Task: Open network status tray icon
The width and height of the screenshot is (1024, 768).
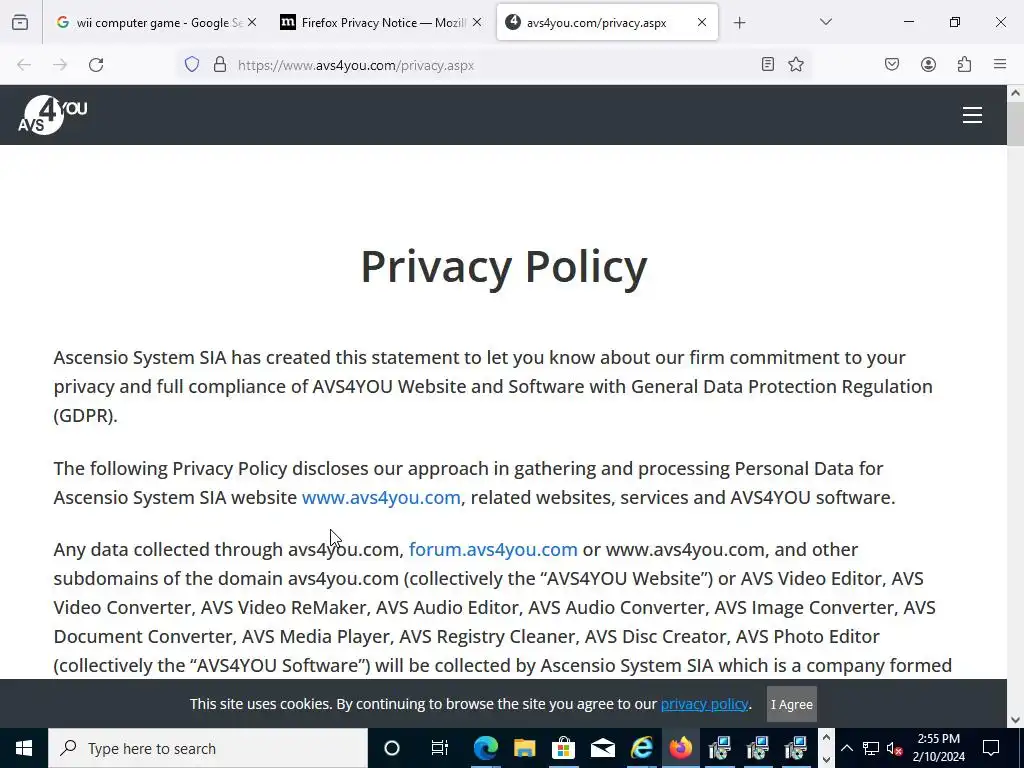Action: (871, 748)
